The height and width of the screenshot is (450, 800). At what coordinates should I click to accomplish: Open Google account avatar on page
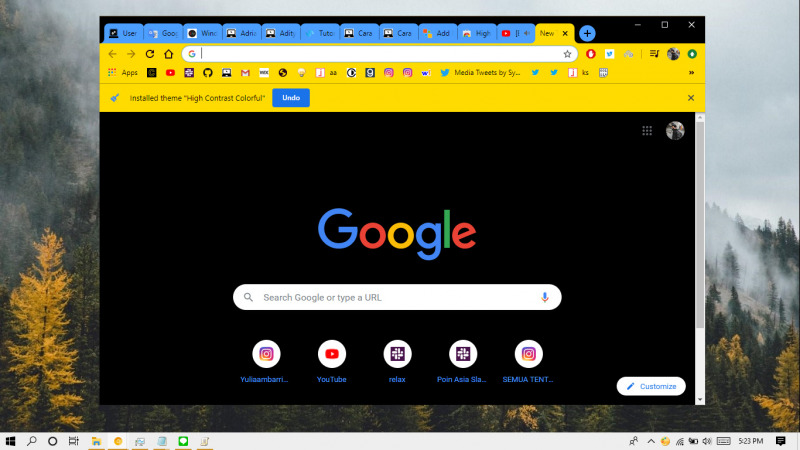tap(675, 131)
